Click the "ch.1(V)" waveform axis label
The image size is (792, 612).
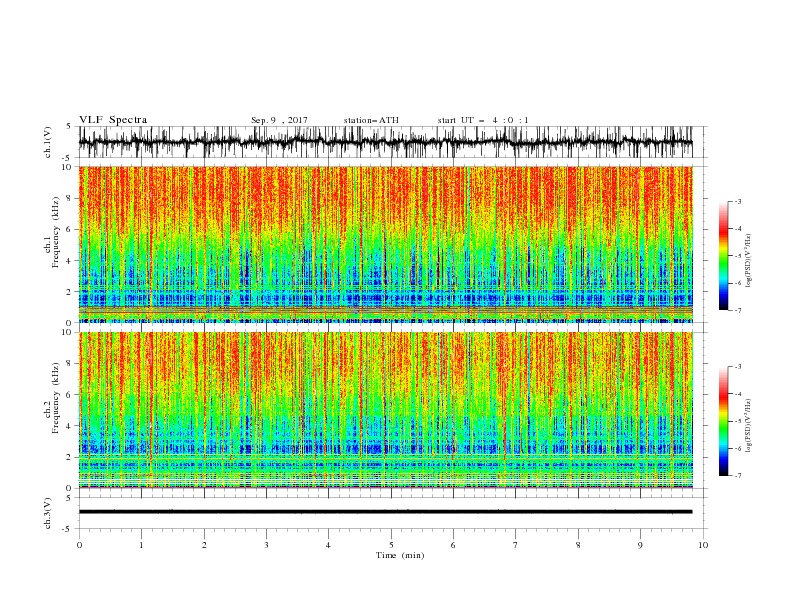click(48, 142)
